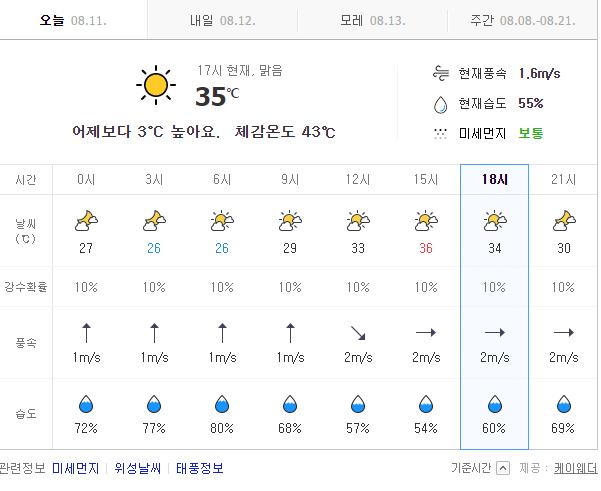Switch to the 내일 08.12. tab
601x491 pixels.
(223, 20)
